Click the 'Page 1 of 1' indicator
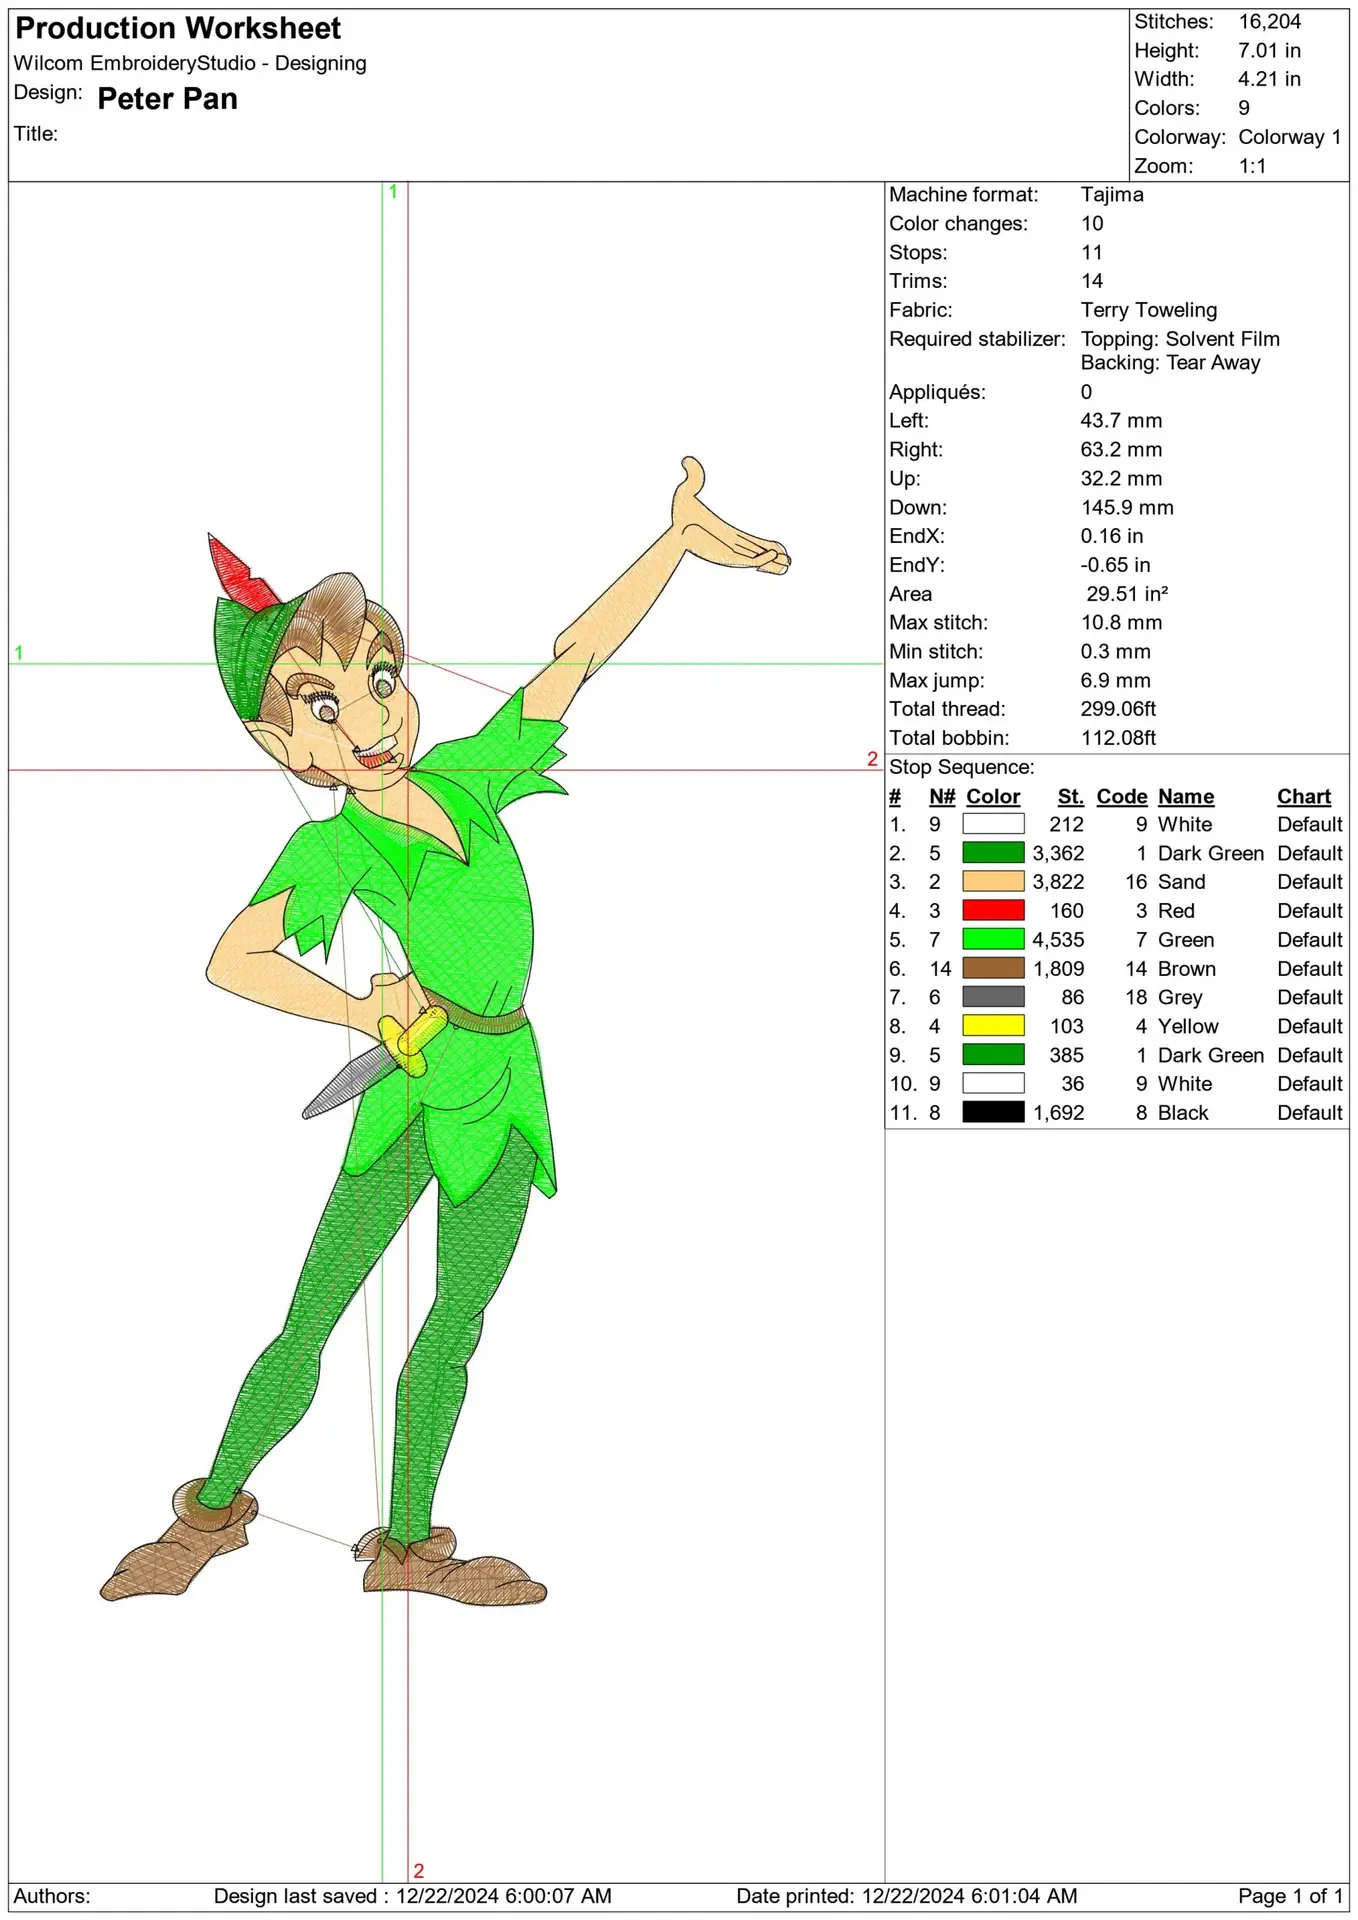This screenshot has width=1358, height=1920. point(1290,1896)
